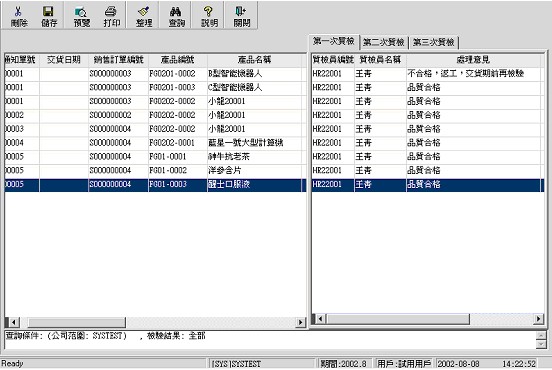Click the Ready status text
Viewport: 552px width, 370px height.
point(12,363)
